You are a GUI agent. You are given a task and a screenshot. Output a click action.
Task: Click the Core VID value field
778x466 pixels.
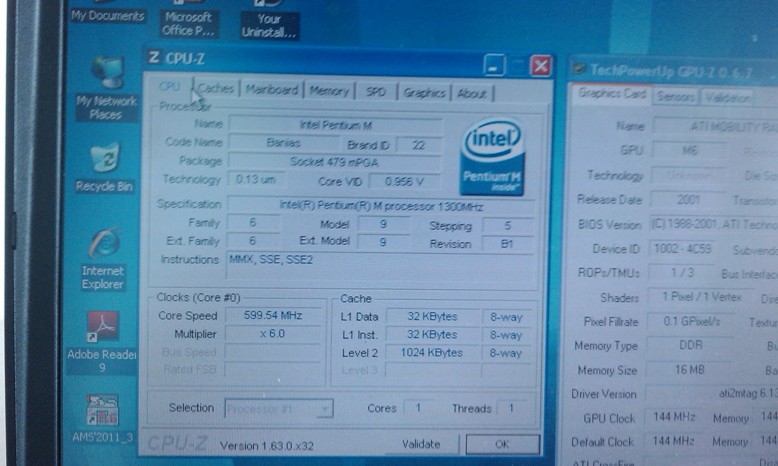pos(404,182)
